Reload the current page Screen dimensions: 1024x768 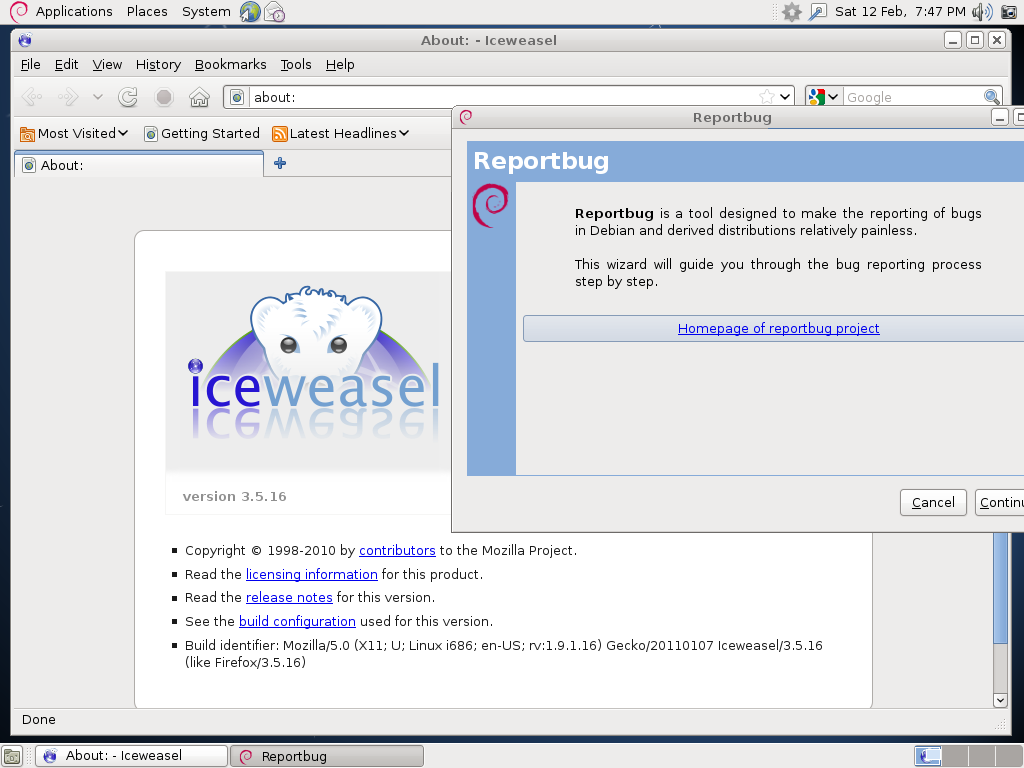(x=128, y=97)
